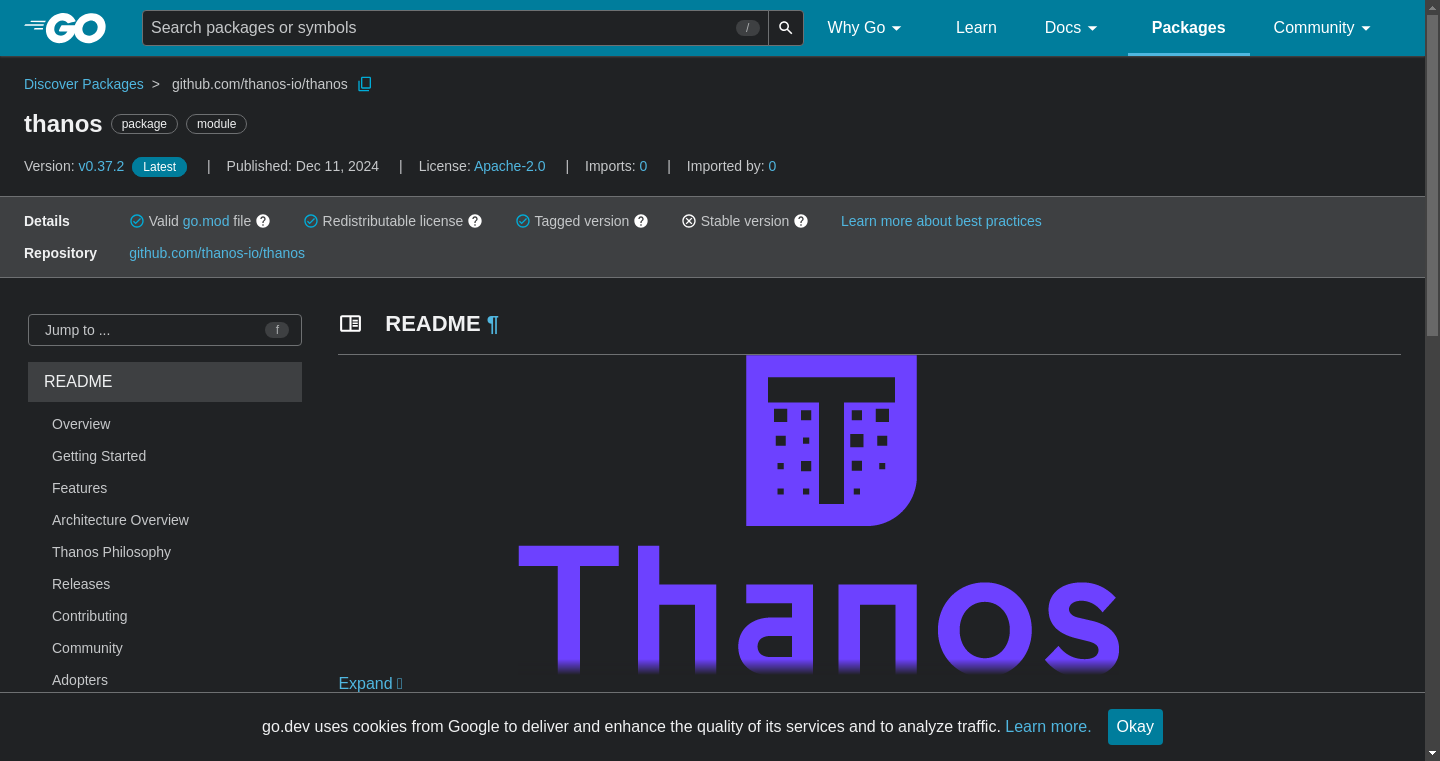
Task: Open the Imported by count link
Action: pos(772,166)
